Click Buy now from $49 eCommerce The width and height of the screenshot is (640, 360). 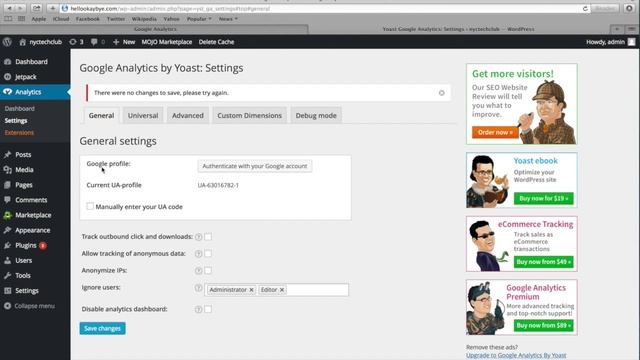pyautogui.click(x=544, y=262)
